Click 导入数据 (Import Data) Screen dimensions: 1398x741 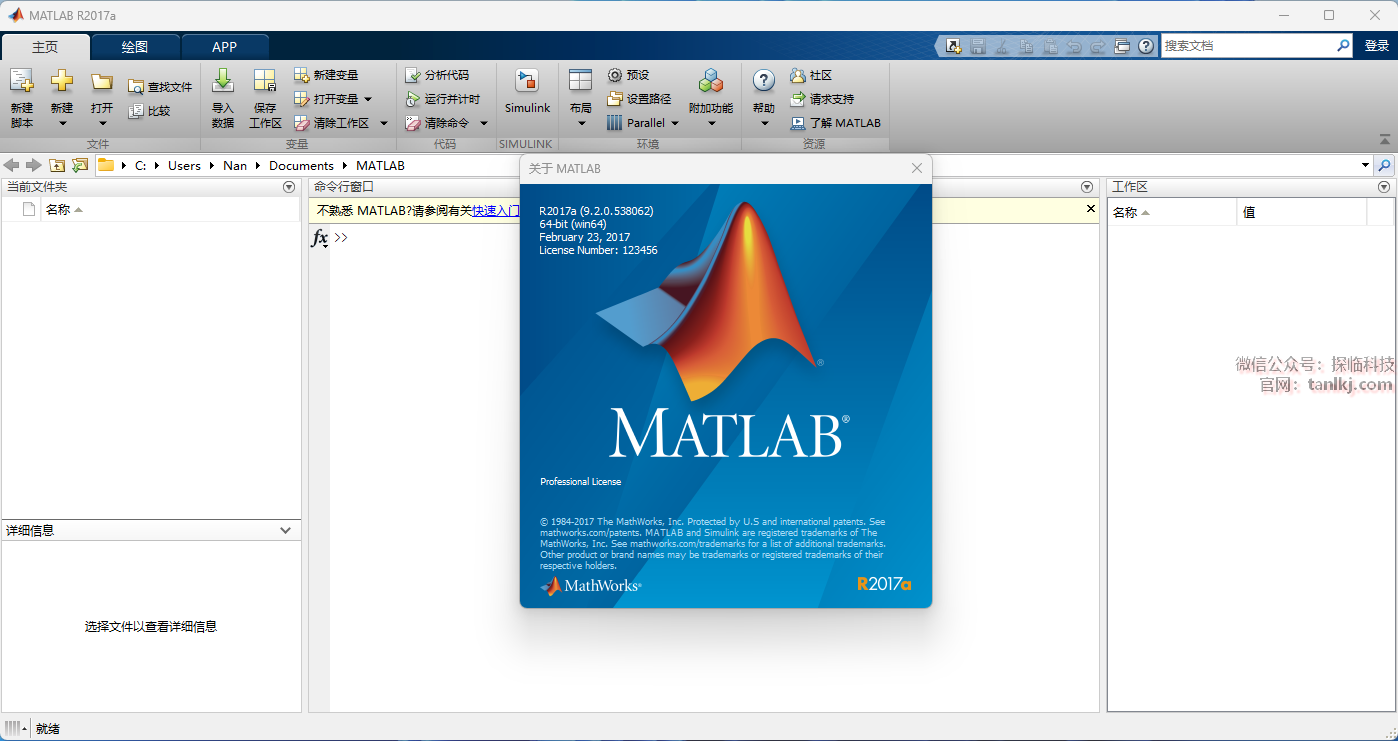pos(223,98)
